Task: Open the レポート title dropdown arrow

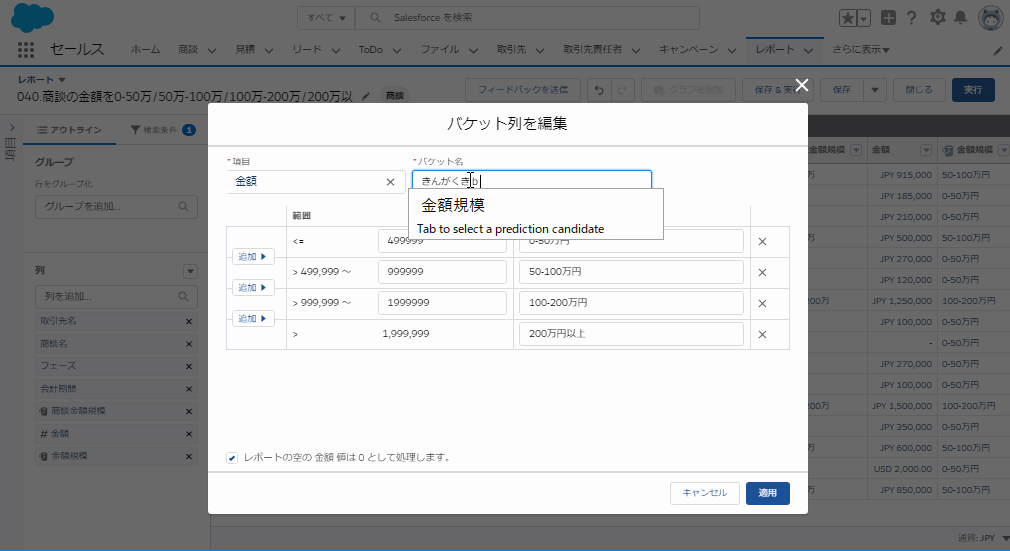Action: coord(62,80)
